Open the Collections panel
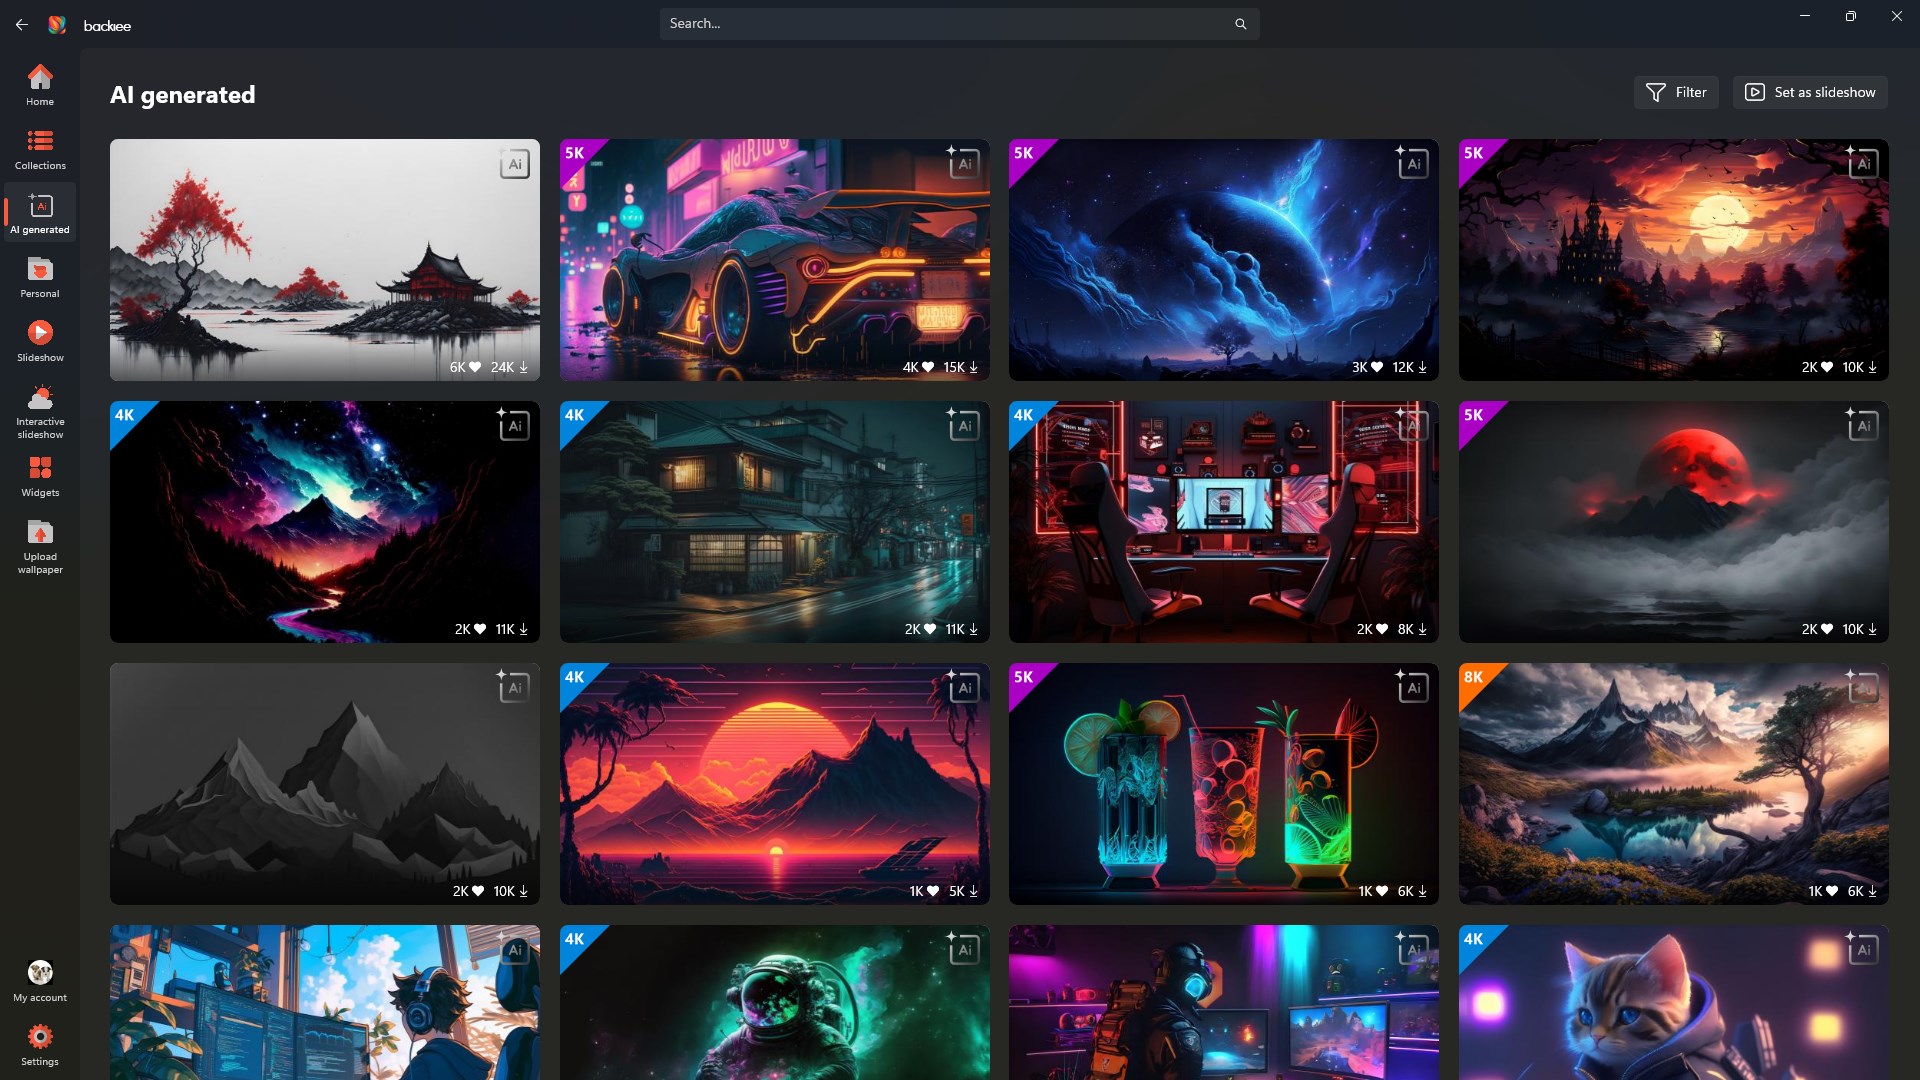 (40, 149)
